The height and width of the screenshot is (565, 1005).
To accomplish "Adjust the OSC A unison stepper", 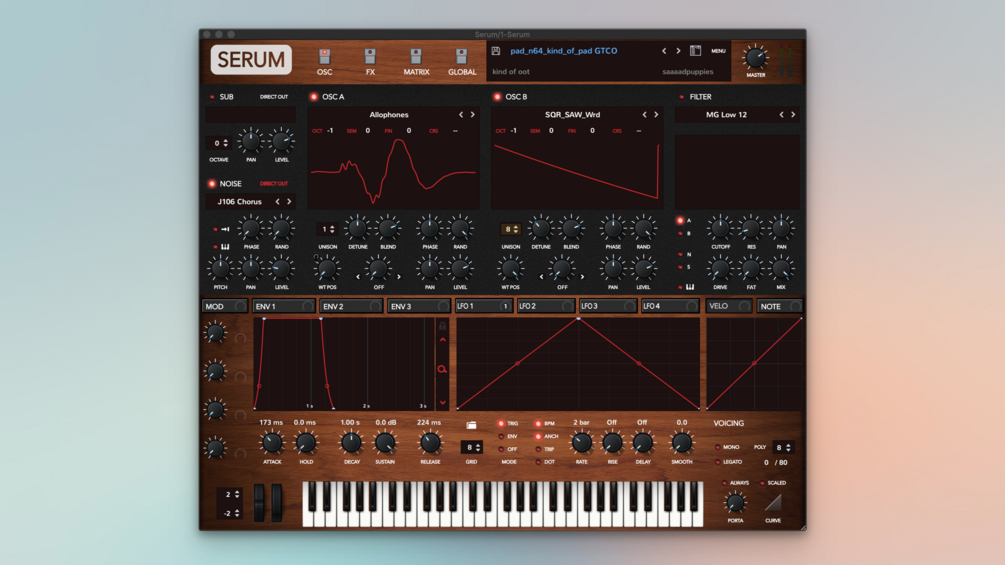I will [x=327, y=229].
